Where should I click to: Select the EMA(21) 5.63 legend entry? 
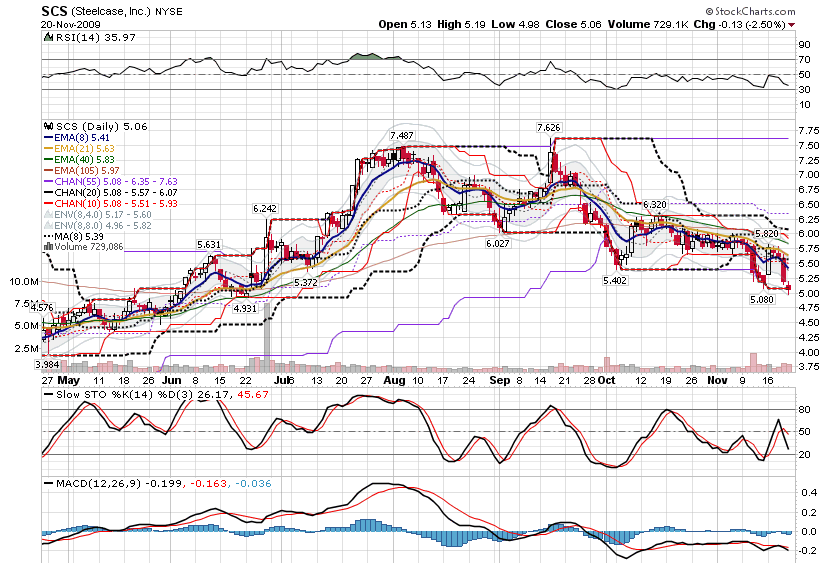click(x=79, y=148)
